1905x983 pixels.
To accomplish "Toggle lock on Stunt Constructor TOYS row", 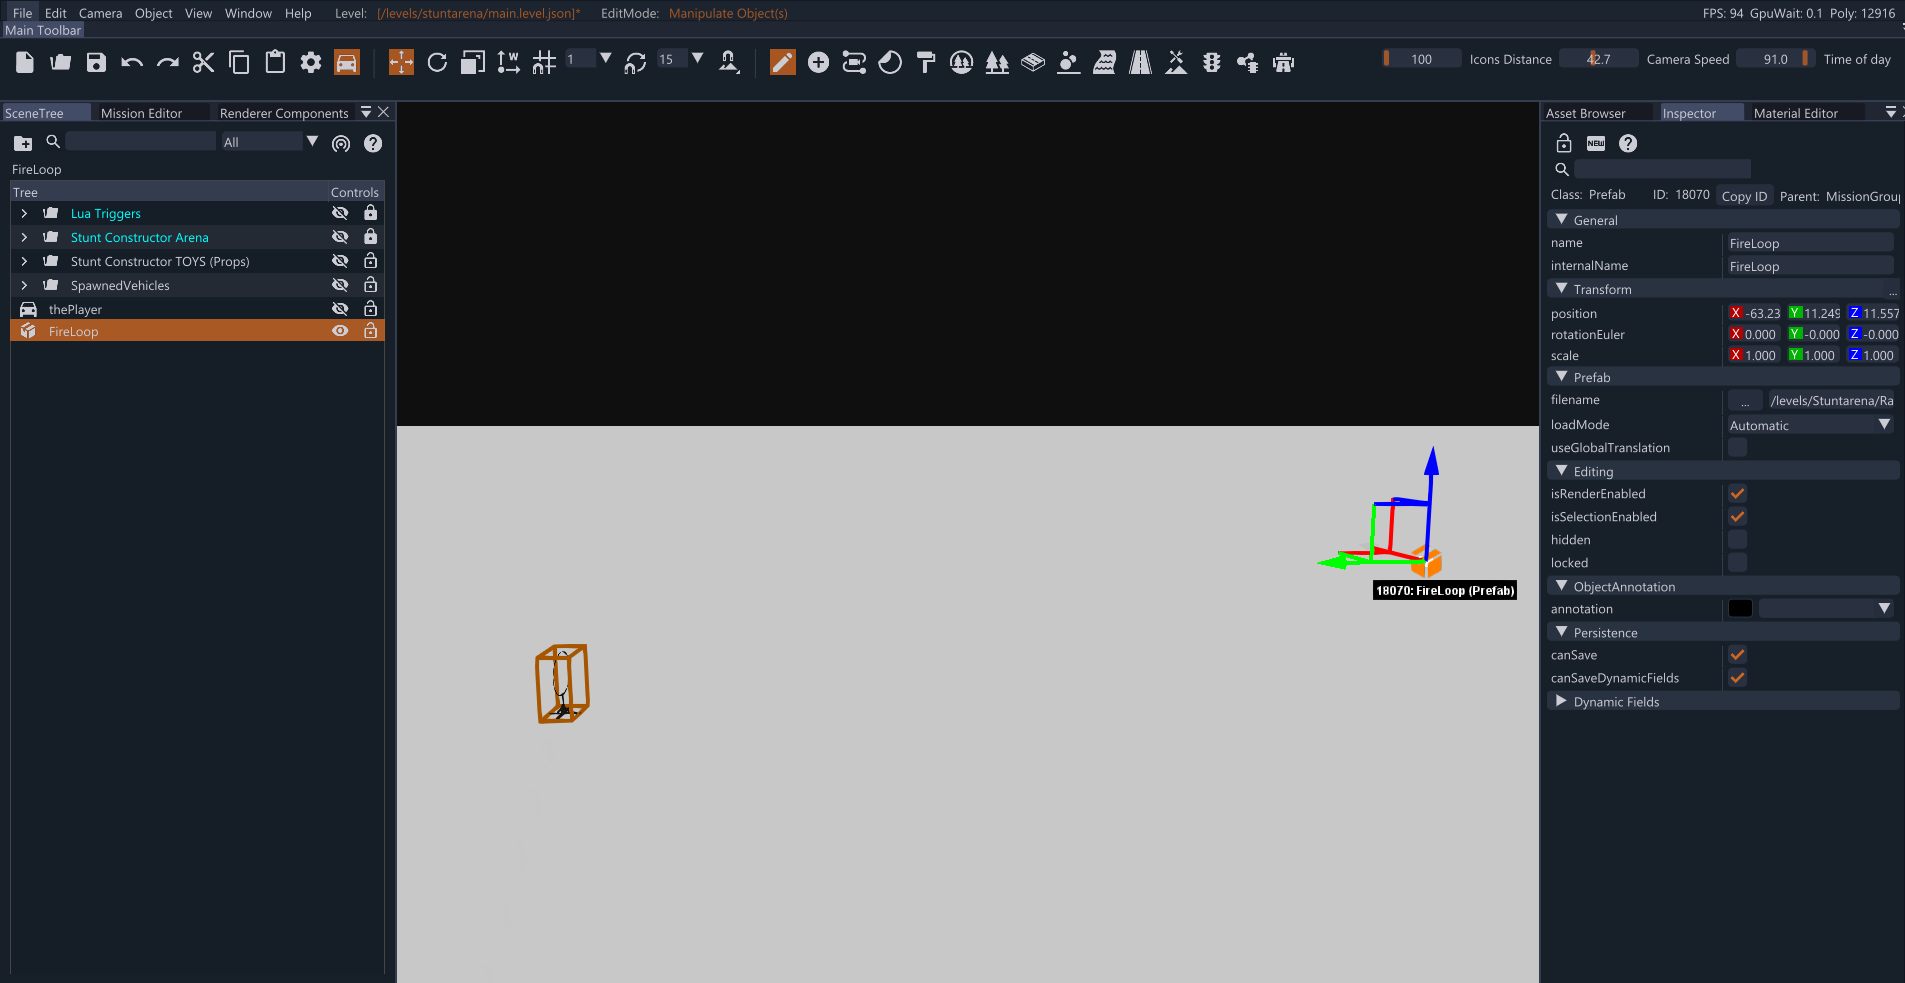I will pos(370,261).
